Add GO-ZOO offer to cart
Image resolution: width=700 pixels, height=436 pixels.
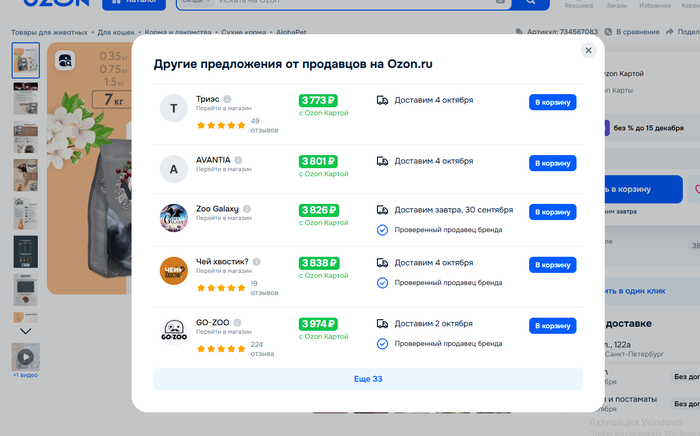[552, 326]
